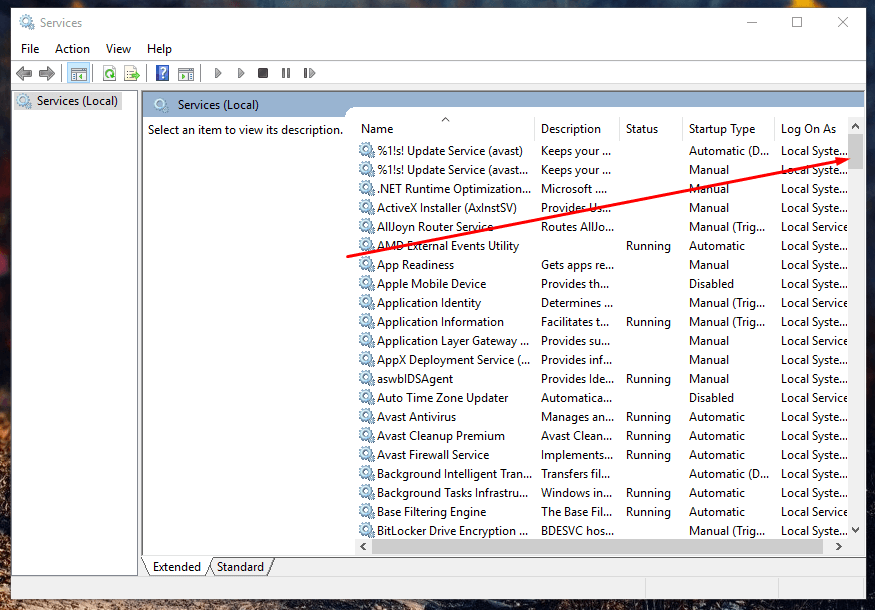
Task: Click gear icon next to App Readiness
Action: [x=367, y=265]
